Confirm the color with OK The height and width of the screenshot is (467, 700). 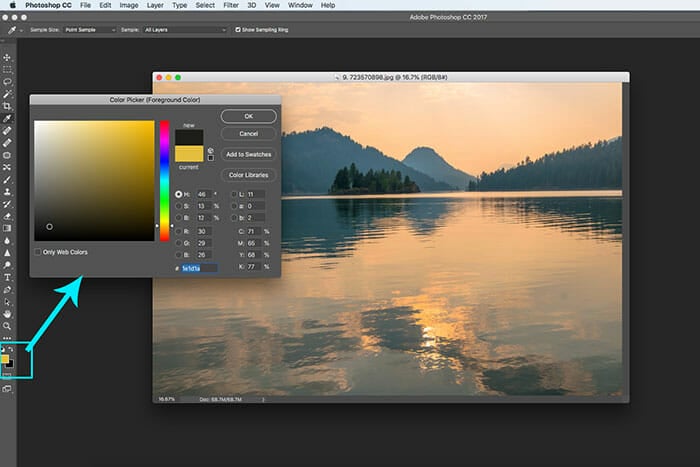(249, 116)
